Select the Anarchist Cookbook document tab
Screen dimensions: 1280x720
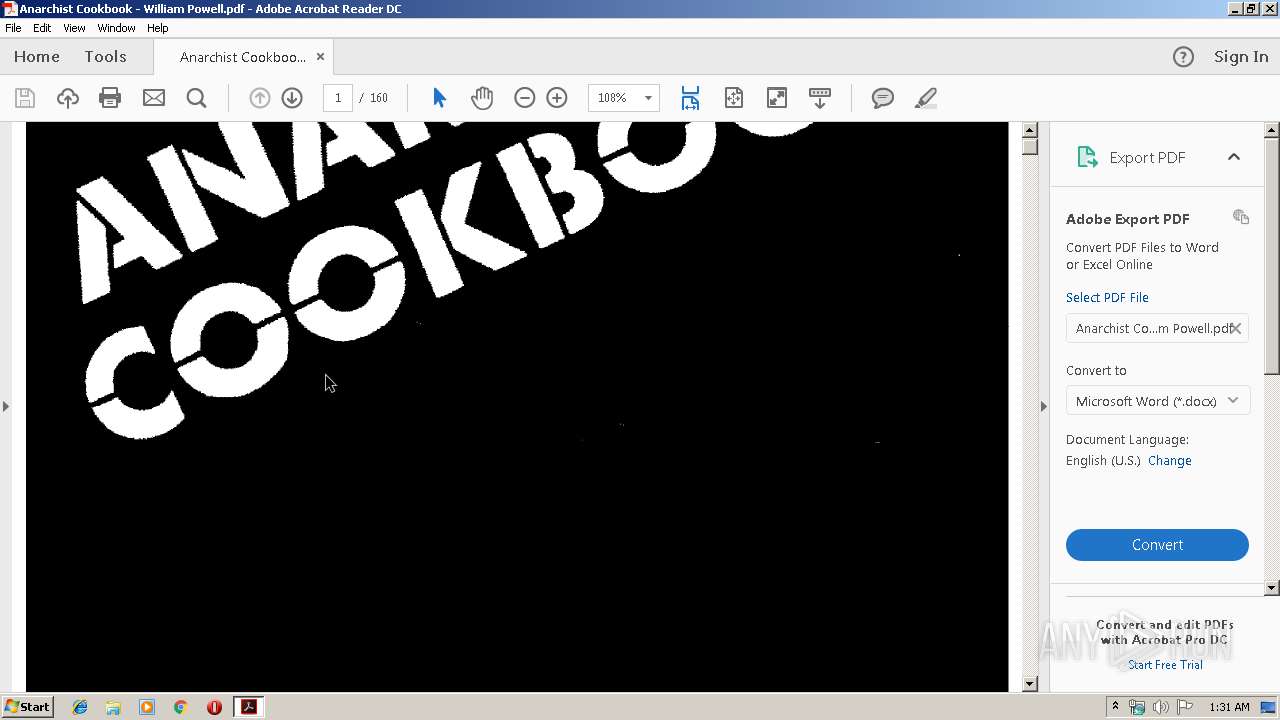tap(242, 57)
